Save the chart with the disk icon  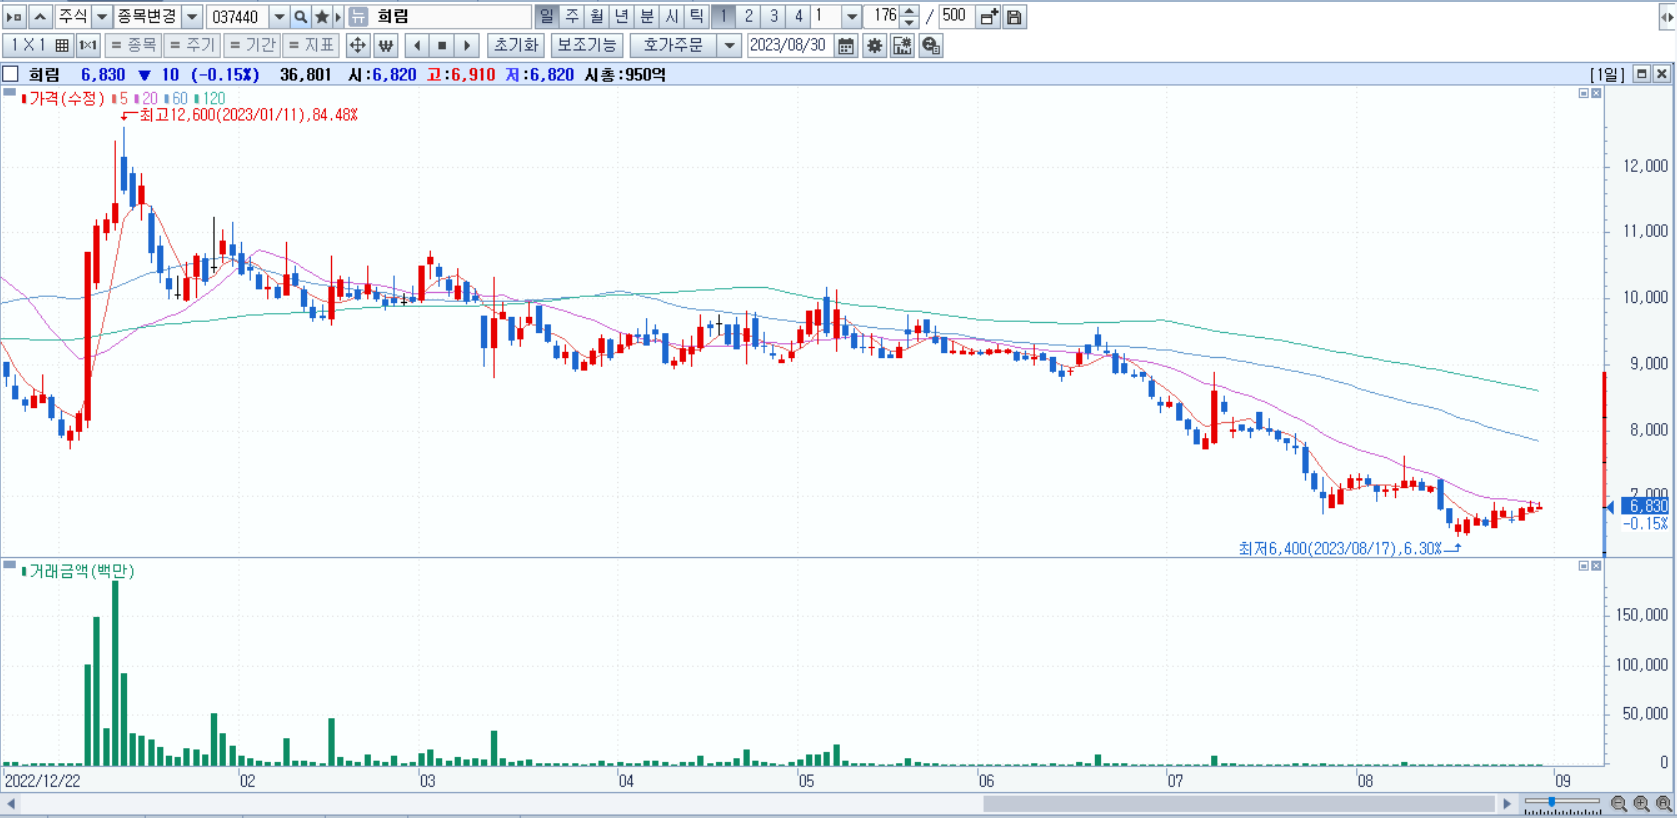pyautogui.click(x=1014, y=17)
